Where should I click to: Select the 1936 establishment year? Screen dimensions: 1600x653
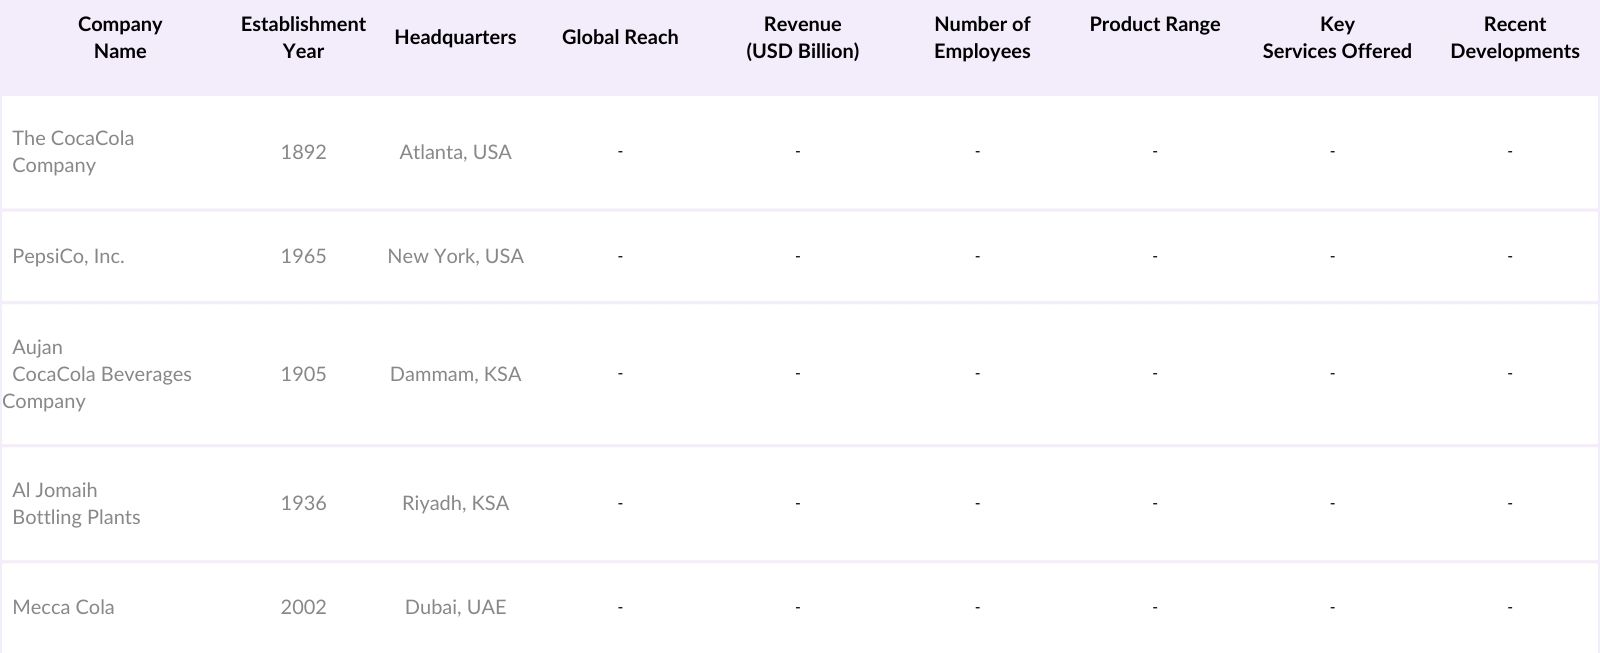pyautogui.click(x=303, y=503)
